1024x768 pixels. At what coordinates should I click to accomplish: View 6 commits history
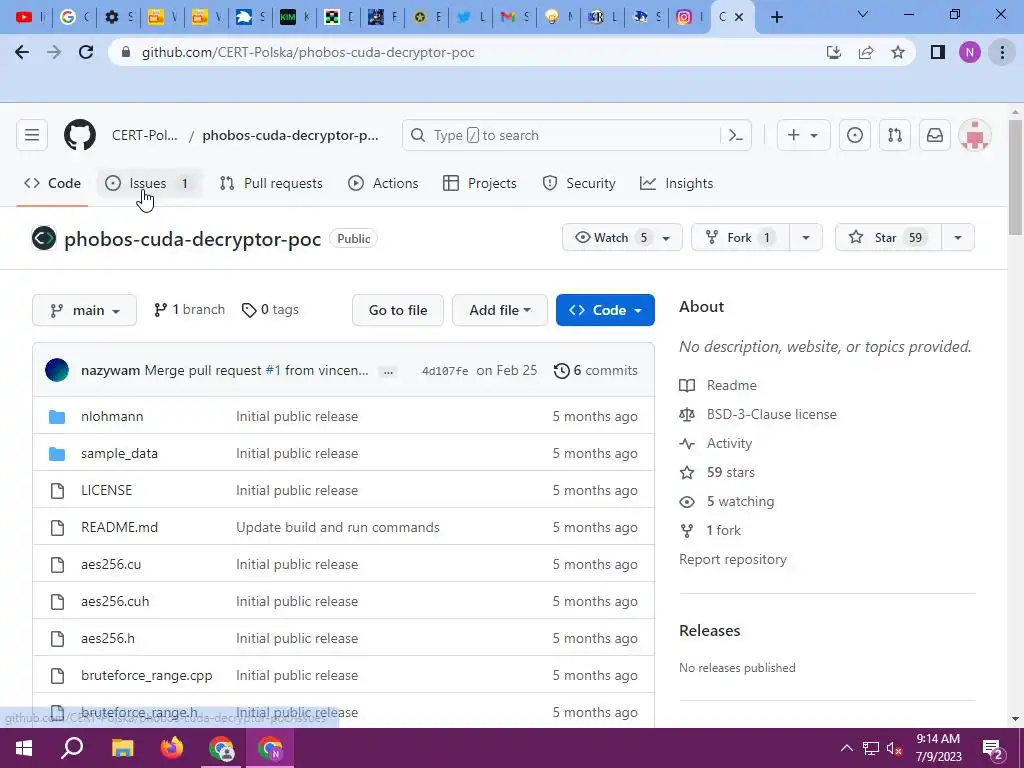coord(596,370)
